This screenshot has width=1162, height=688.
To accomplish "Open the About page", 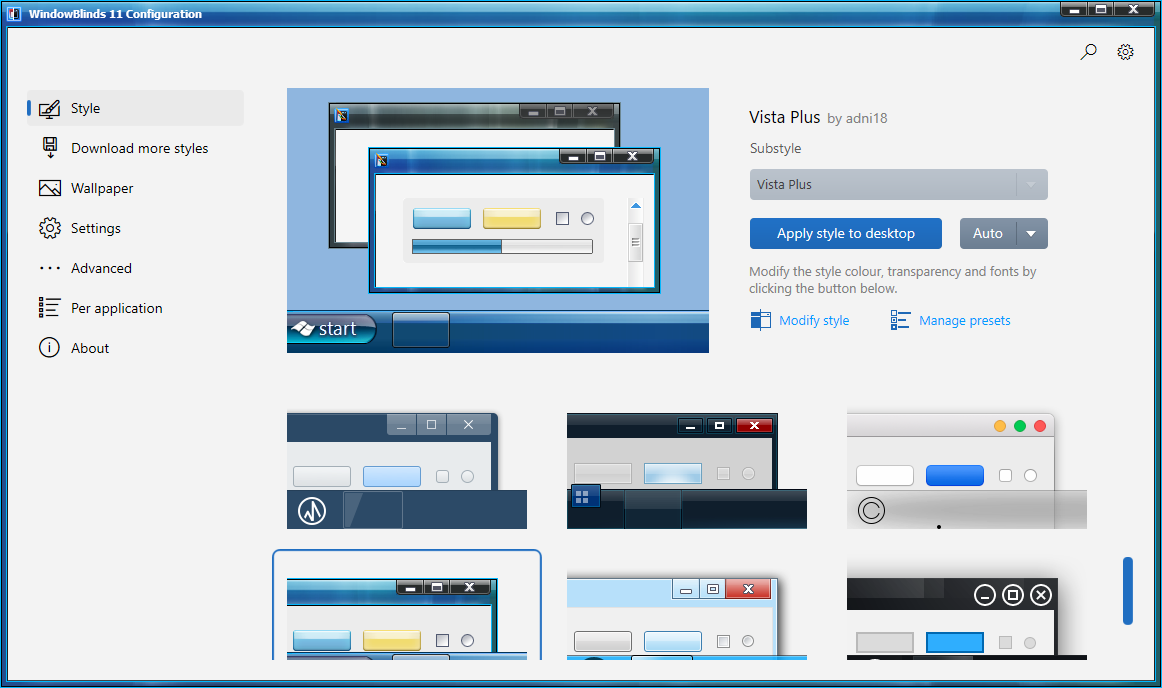I will point(135,348).
